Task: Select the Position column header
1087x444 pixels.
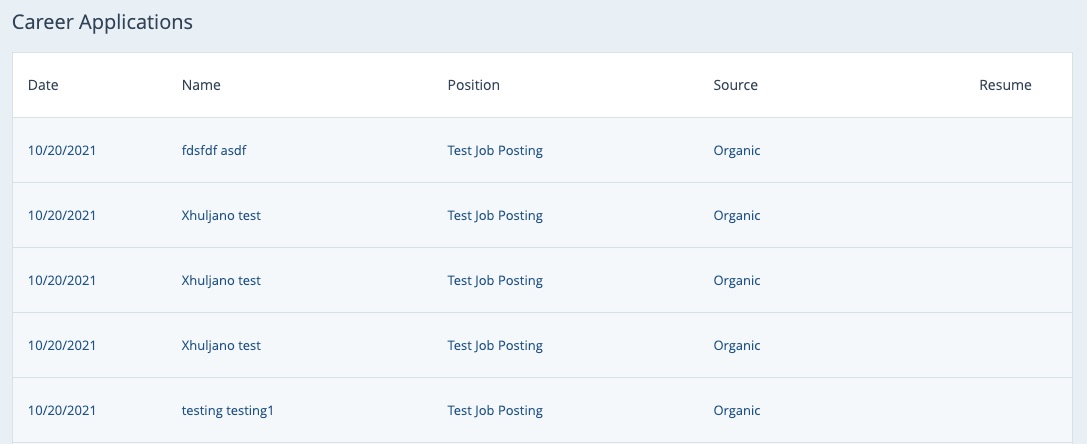Action: click(x=473, y=85)
